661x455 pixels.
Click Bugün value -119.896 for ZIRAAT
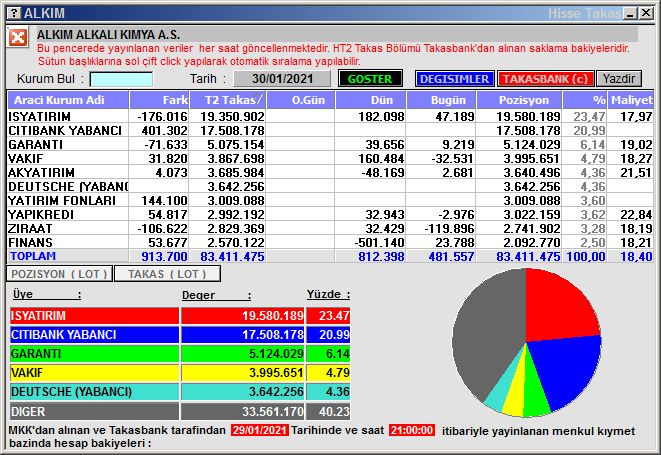[449, 229]
